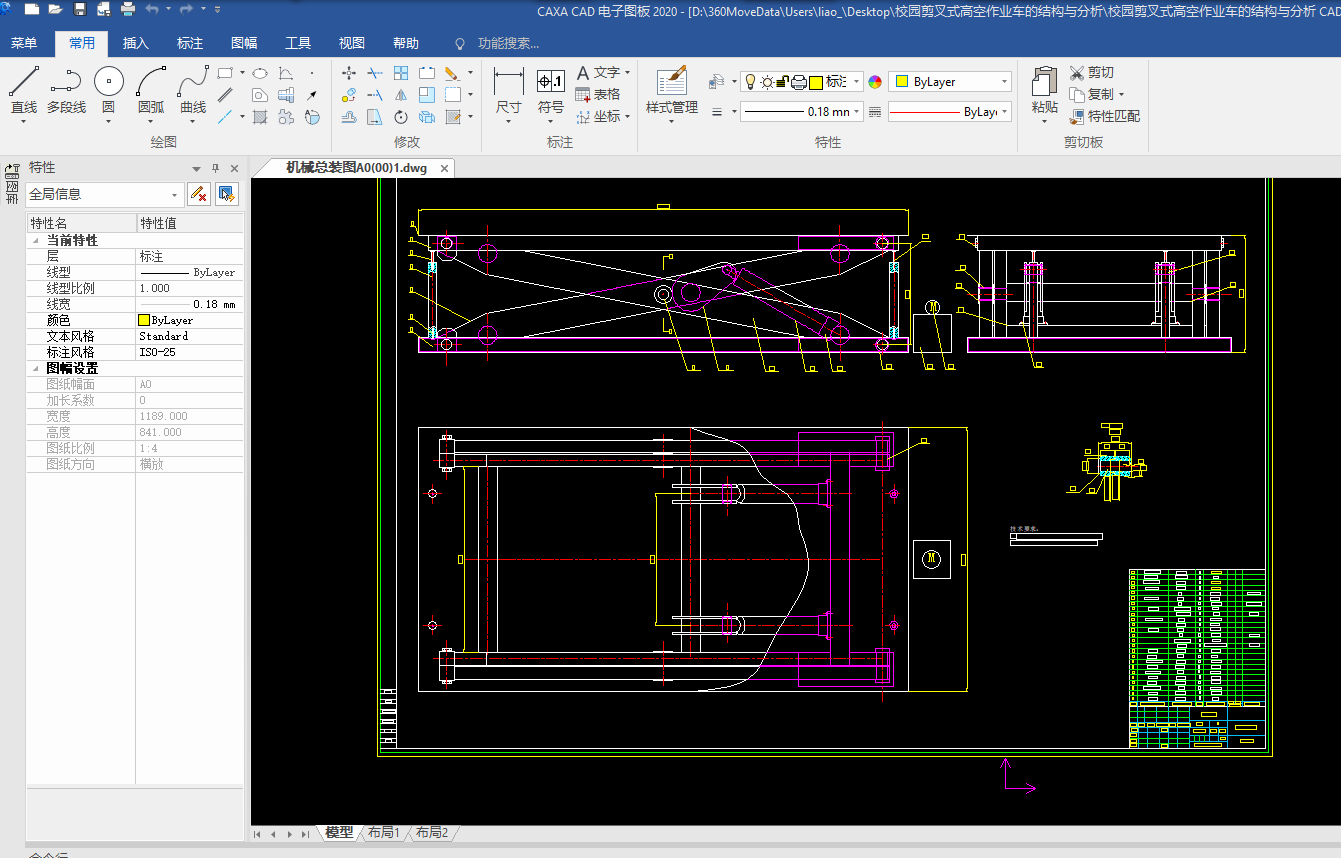Viewport: 1341px width, 858px height.
Task: Click the new document icon
Action: [31, 9]
